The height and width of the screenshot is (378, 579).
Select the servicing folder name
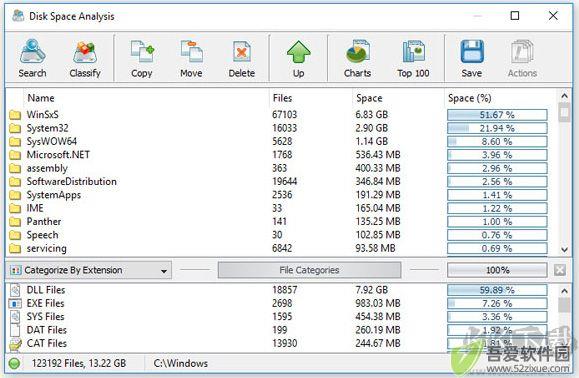(x=46, y=248)
